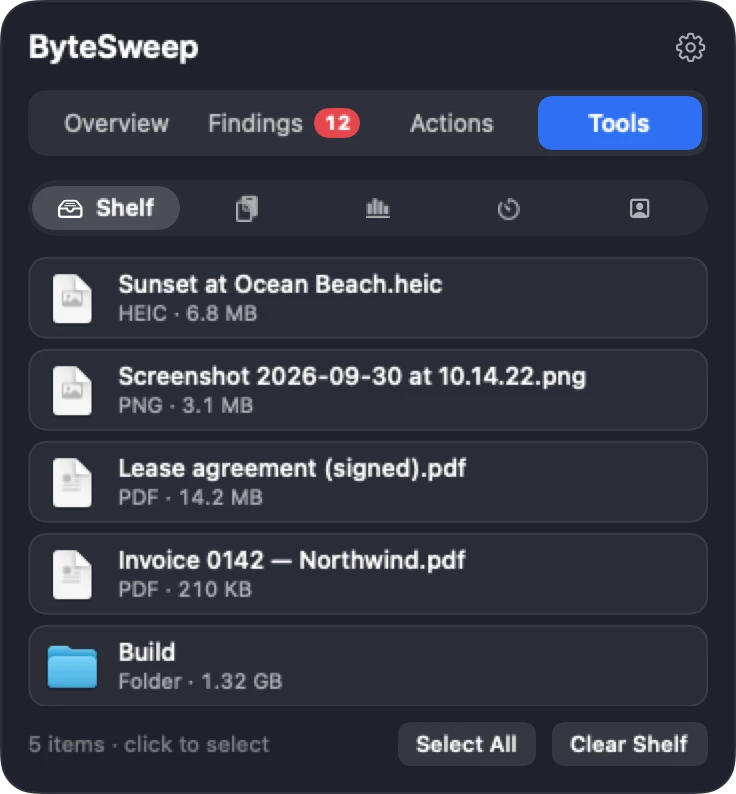Click the Shelf tray icon
This screenshot has width=736, height=794.
point(70,208)
